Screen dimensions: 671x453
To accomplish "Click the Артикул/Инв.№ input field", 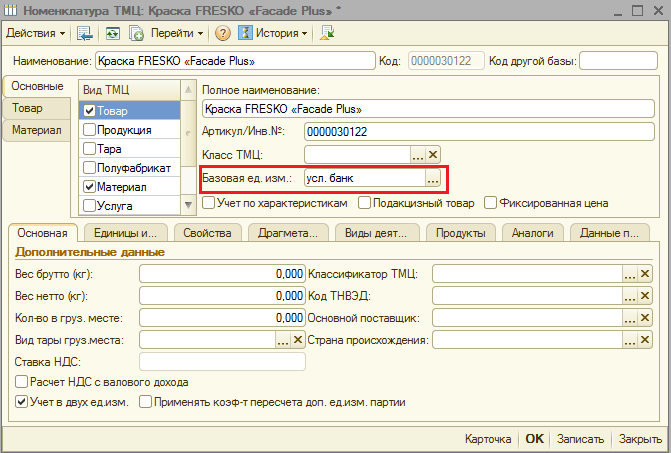I will 420,130.
